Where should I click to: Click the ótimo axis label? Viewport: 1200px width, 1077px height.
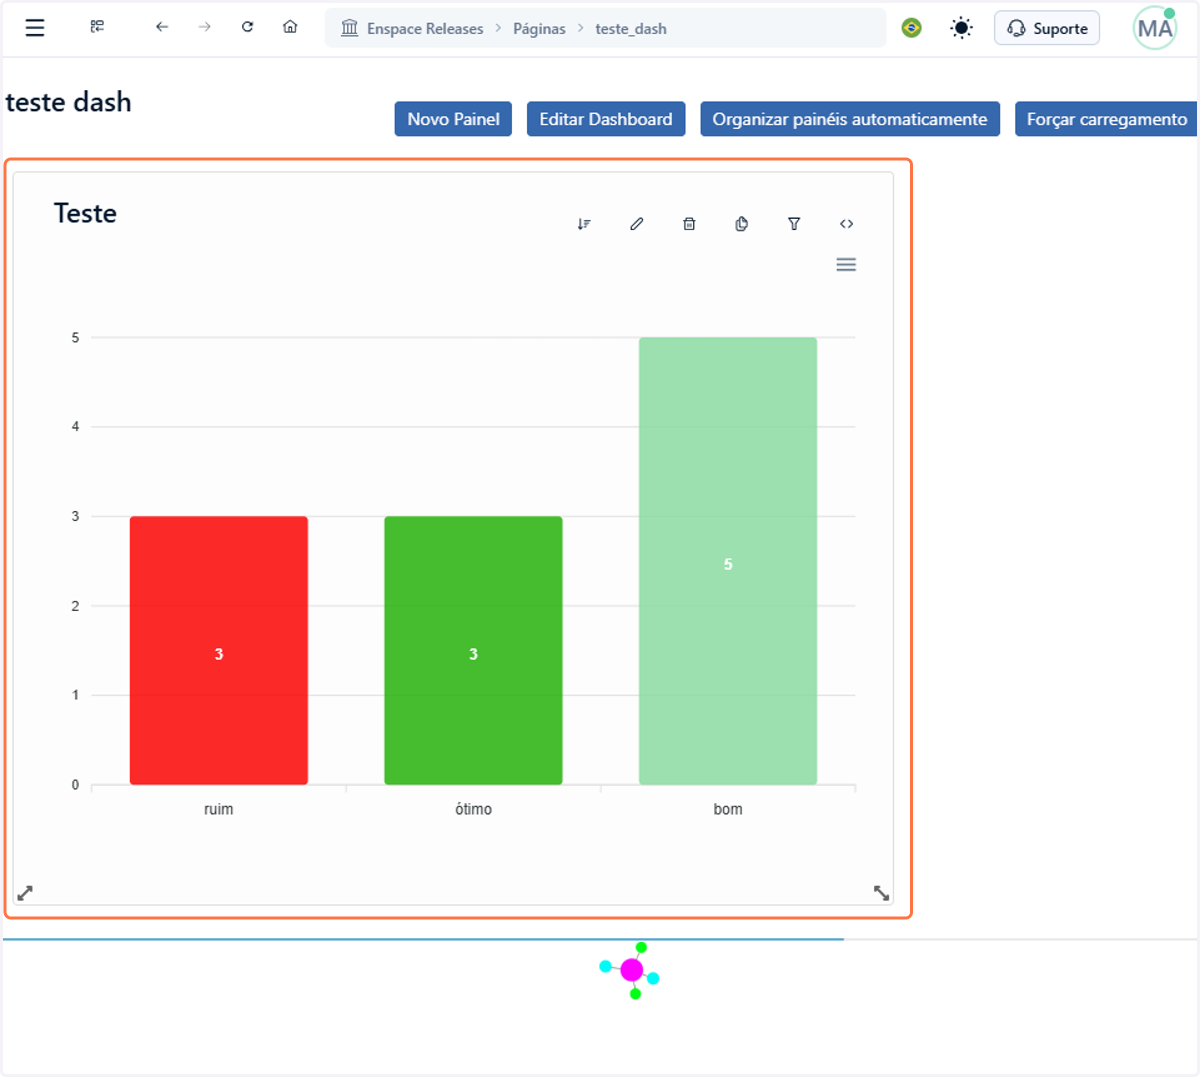pyautogui.click(x=473, y=809)
